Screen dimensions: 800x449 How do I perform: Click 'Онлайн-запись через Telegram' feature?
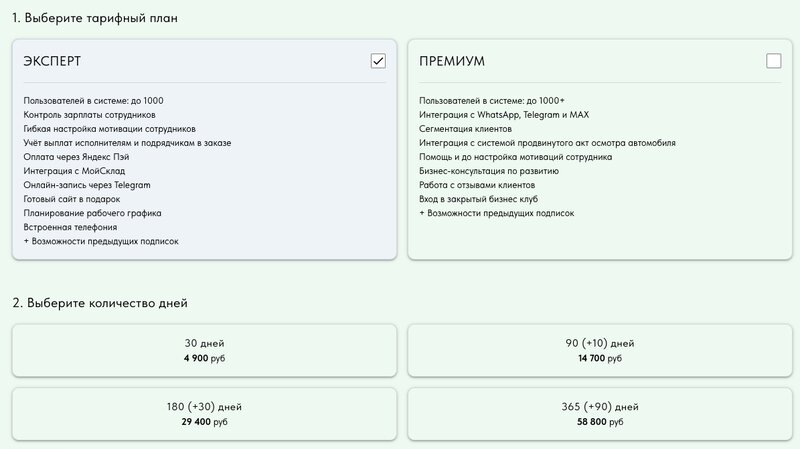pos(86,185)
